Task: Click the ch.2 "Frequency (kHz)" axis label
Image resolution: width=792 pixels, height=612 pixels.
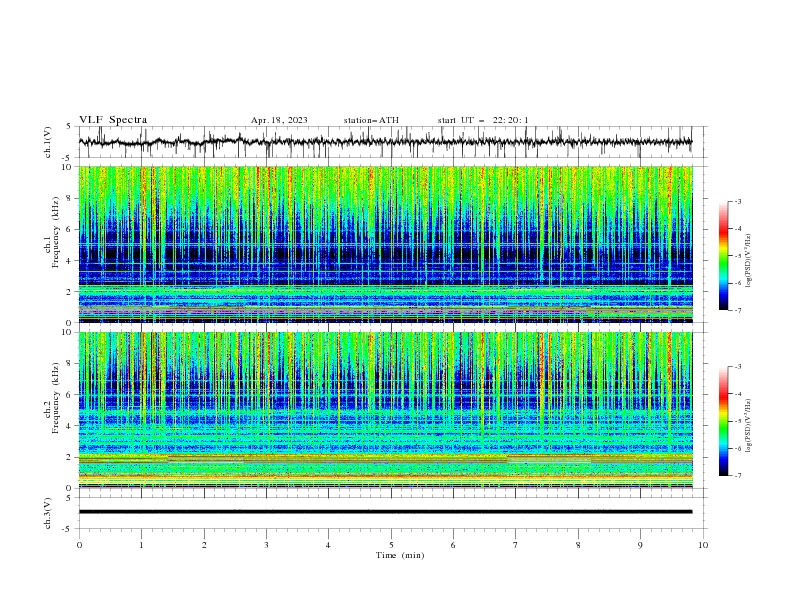Action: [x=56, y=397]
